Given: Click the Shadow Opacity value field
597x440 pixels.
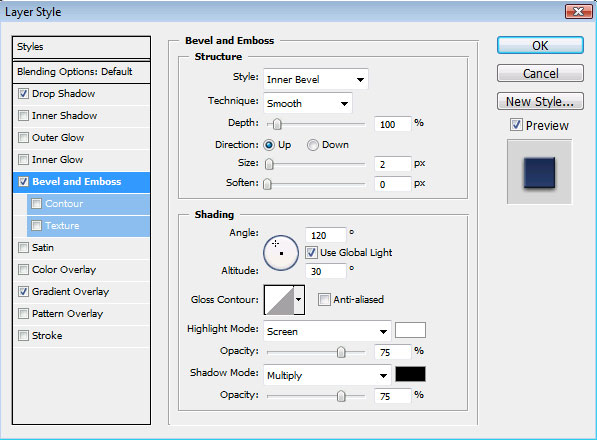Looking at the screenshot, I should (x=393, y=396).
